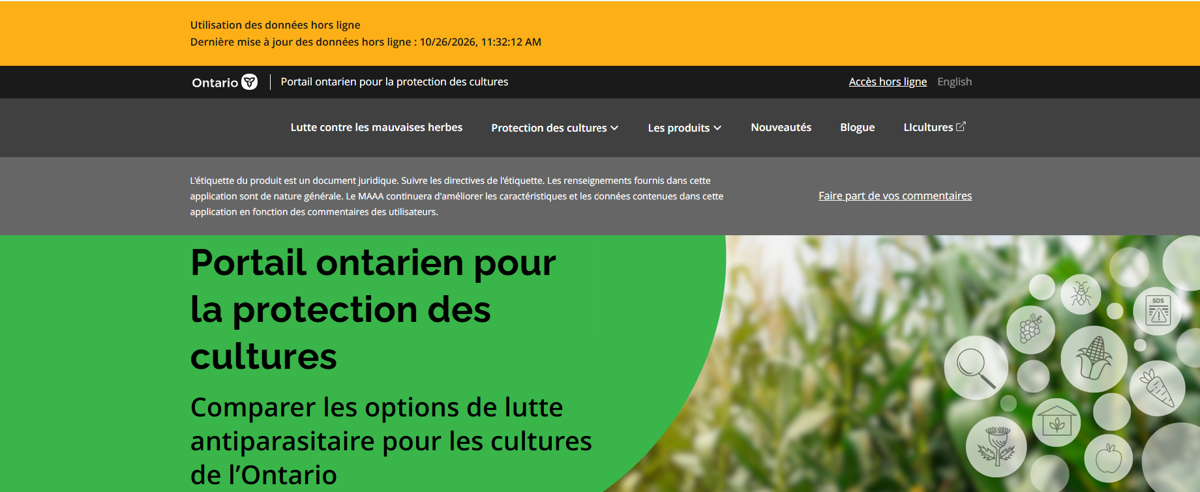This screenshot has width=1200, height=492.
Task: Click the greenhouse seedling bubble icon
Action: tap(1056, 420)
